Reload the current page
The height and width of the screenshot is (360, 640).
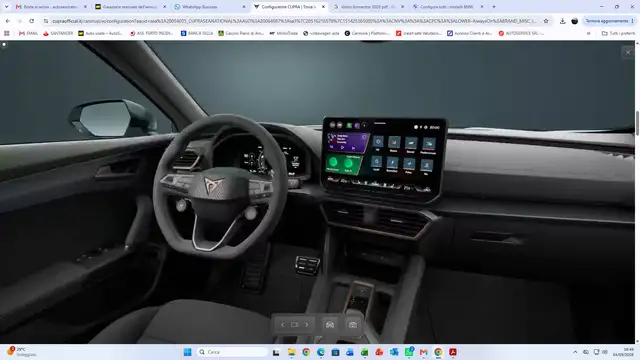pyautogui.click(x=31, y=21)
